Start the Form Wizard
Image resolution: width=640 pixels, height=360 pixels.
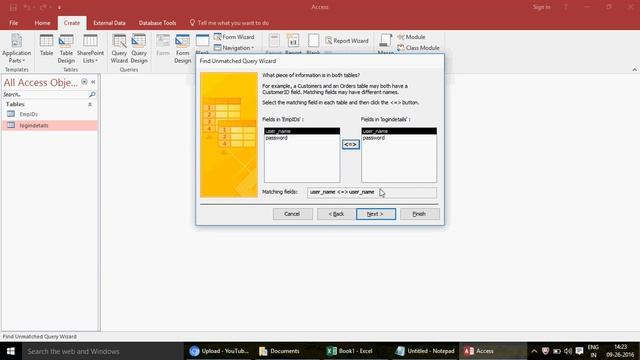click(x=234, y=37)
